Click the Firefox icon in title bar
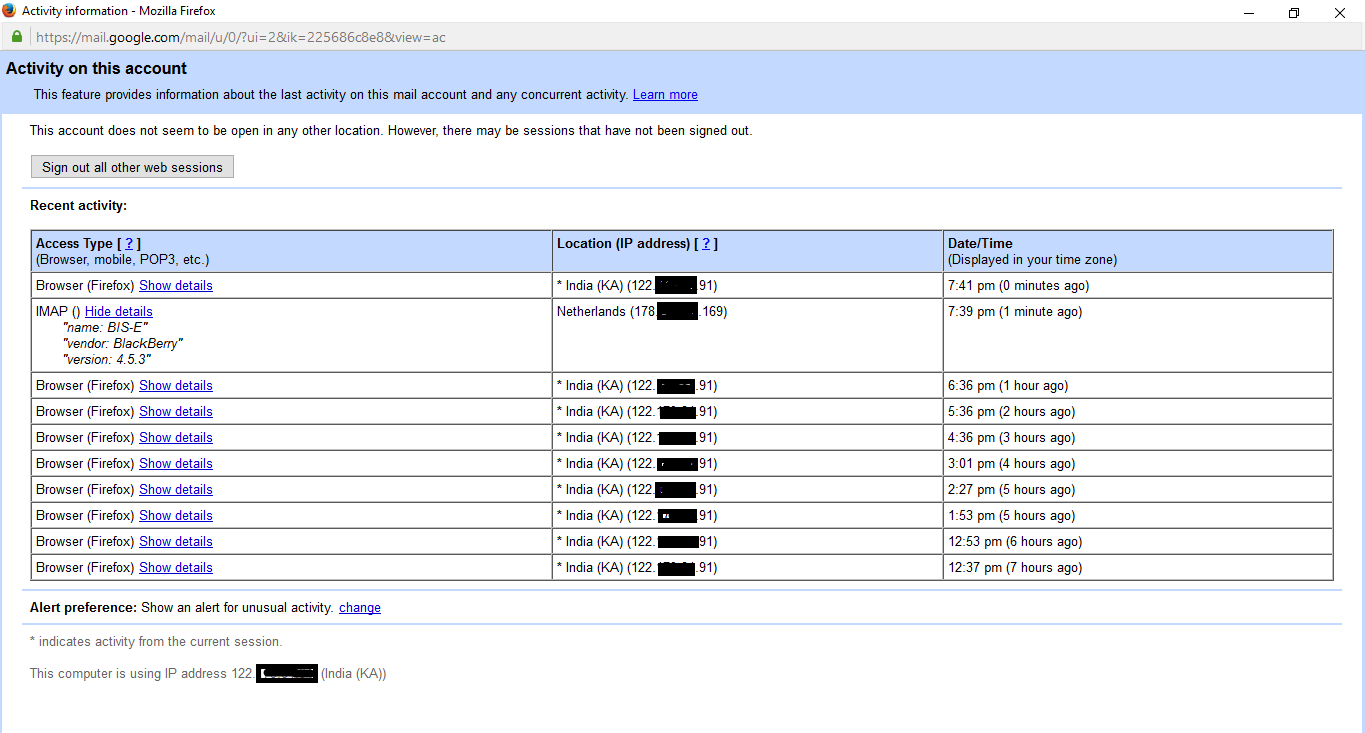1365x733 pixels. coord(9,11)
